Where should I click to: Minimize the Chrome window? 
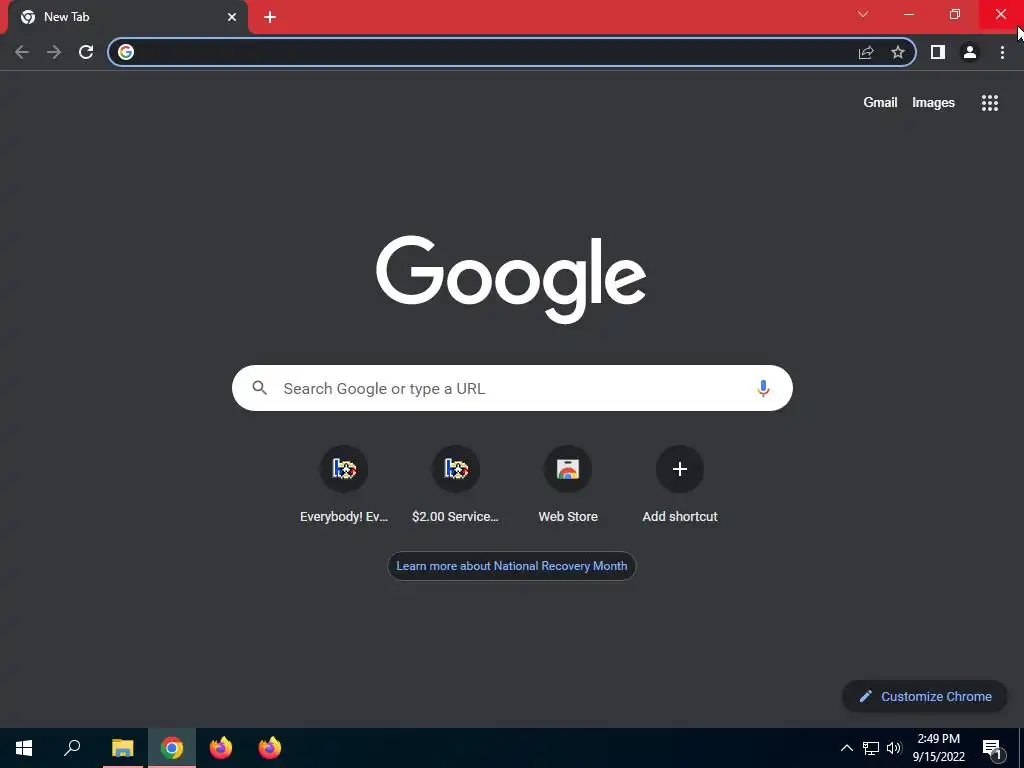pos(908,14)
